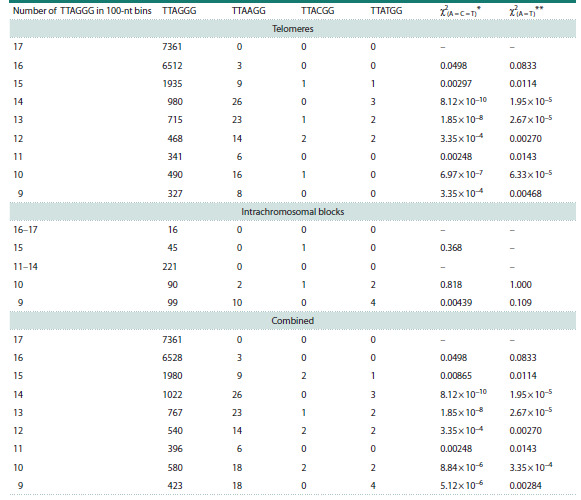
Task: Click the 0.00297 value
Action: point(456,84)
